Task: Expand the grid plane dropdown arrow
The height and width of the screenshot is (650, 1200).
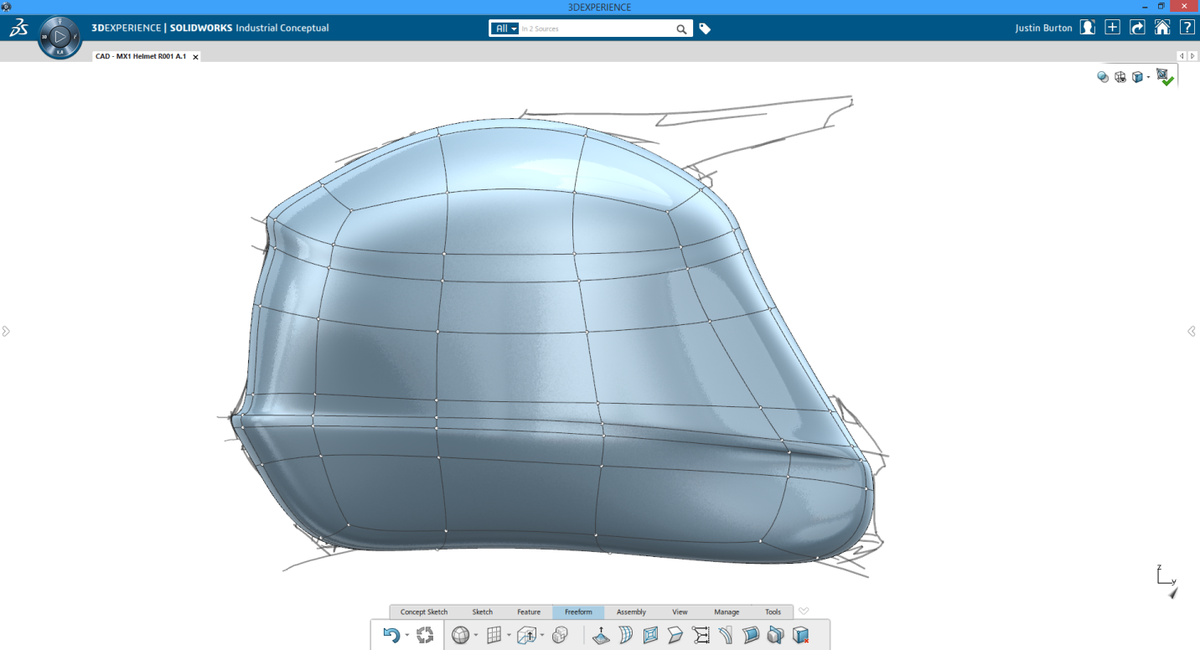Action: pyautogui.click(x=508, y=636)
